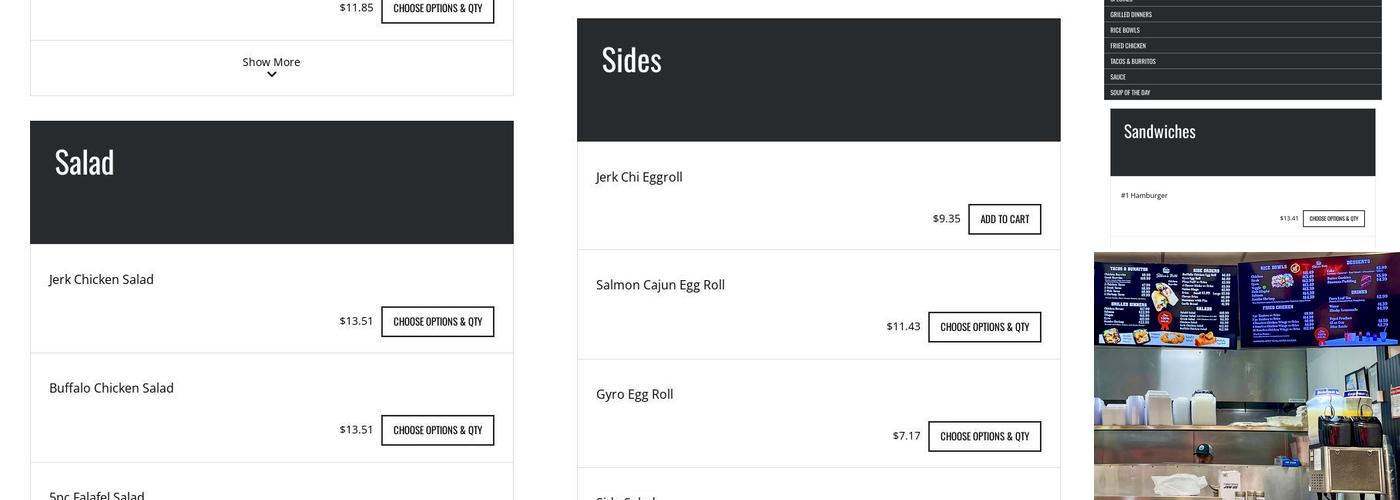The image size is (1400, 500).
Task: Click the Jerk Chi Eggroll item name
Action: pos(639,177)
